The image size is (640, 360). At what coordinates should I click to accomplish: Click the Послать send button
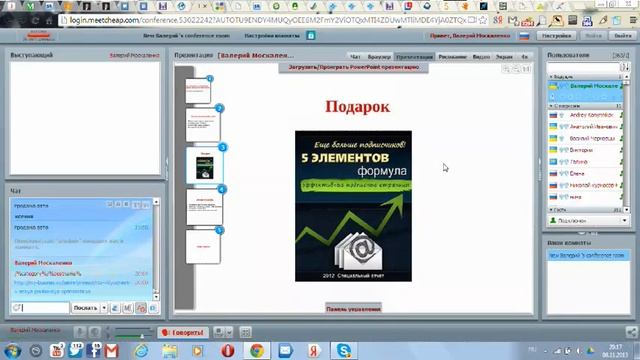pyautogui.click(x=85, y=308)
